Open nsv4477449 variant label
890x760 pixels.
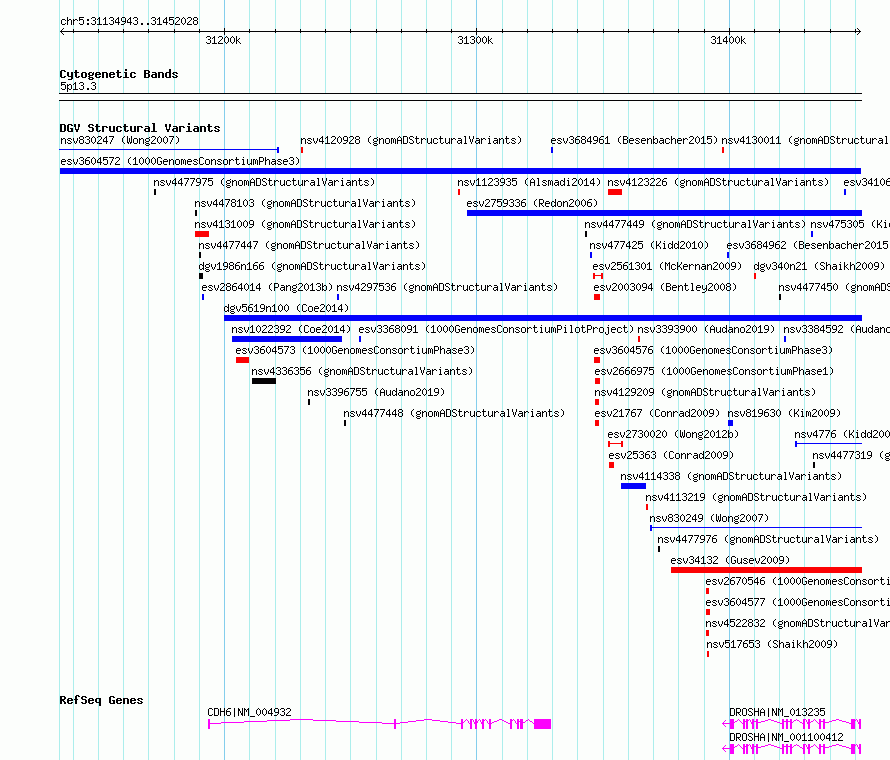(695, 224)
